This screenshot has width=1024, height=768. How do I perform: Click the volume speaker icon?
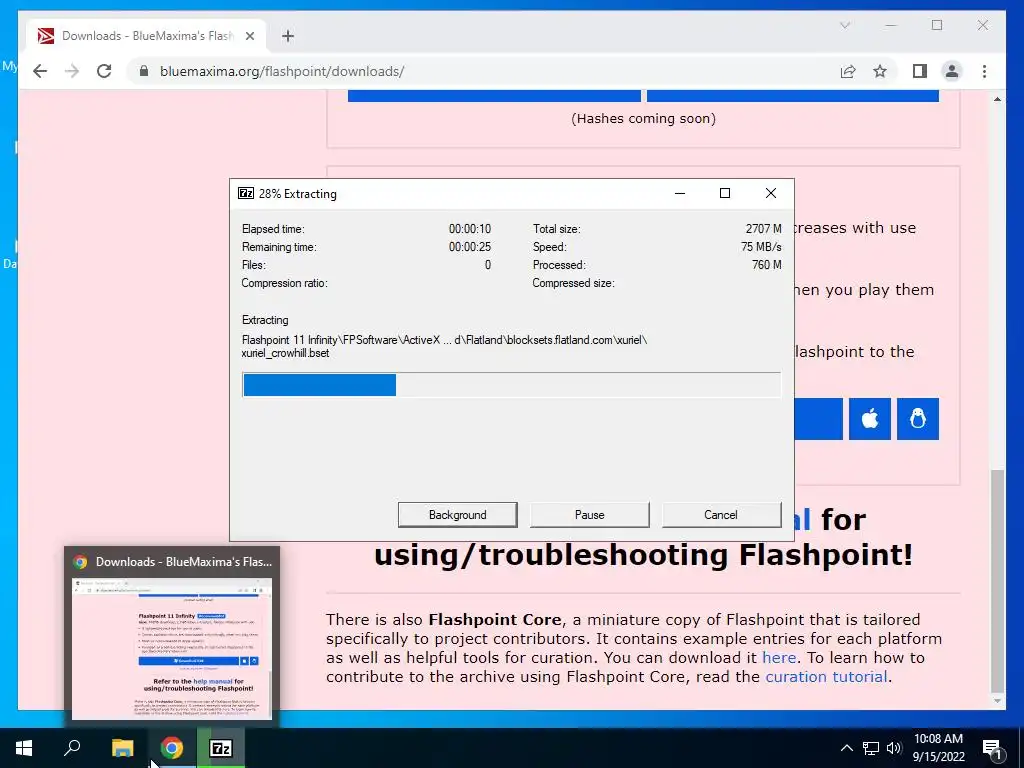pyautogui.click(x=894, y=748)
